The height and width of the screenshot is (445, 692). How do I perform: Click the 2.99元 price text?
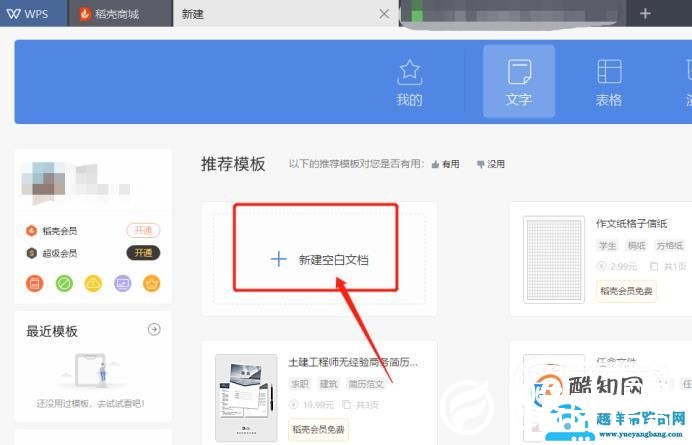pos(624,266)
